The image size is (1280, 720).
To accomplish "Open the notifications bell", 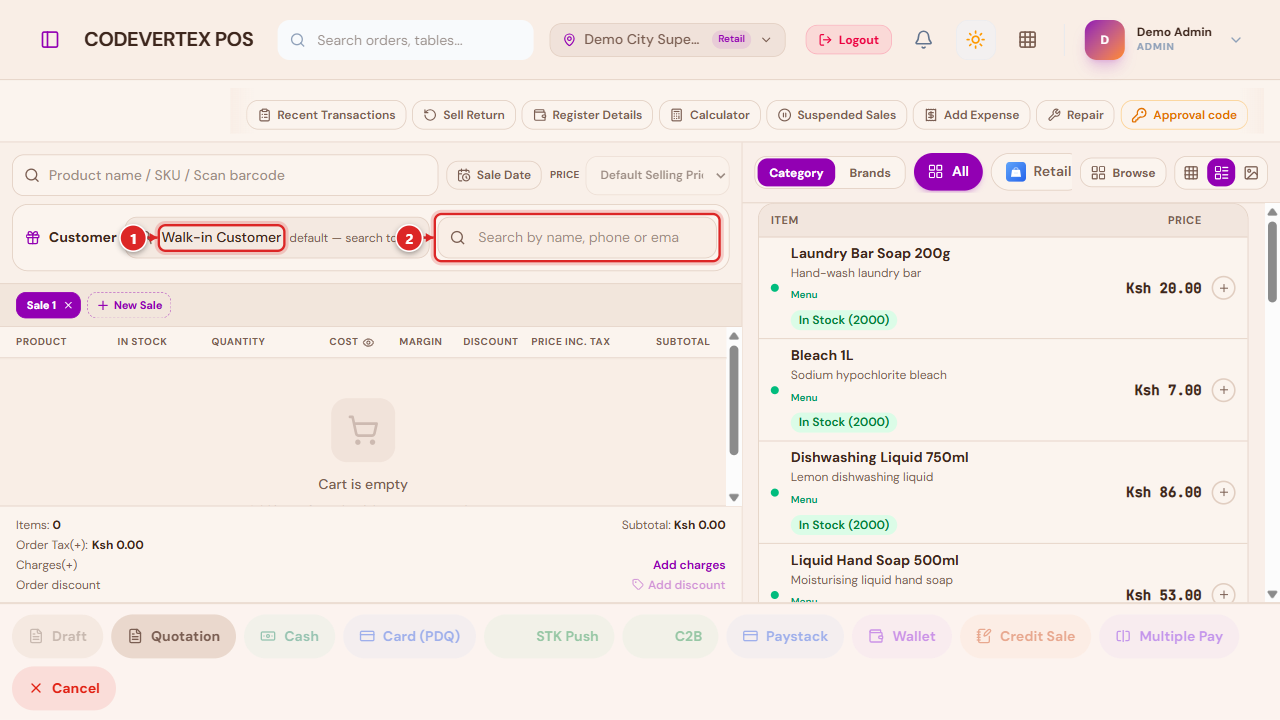I will click(924, 40).
